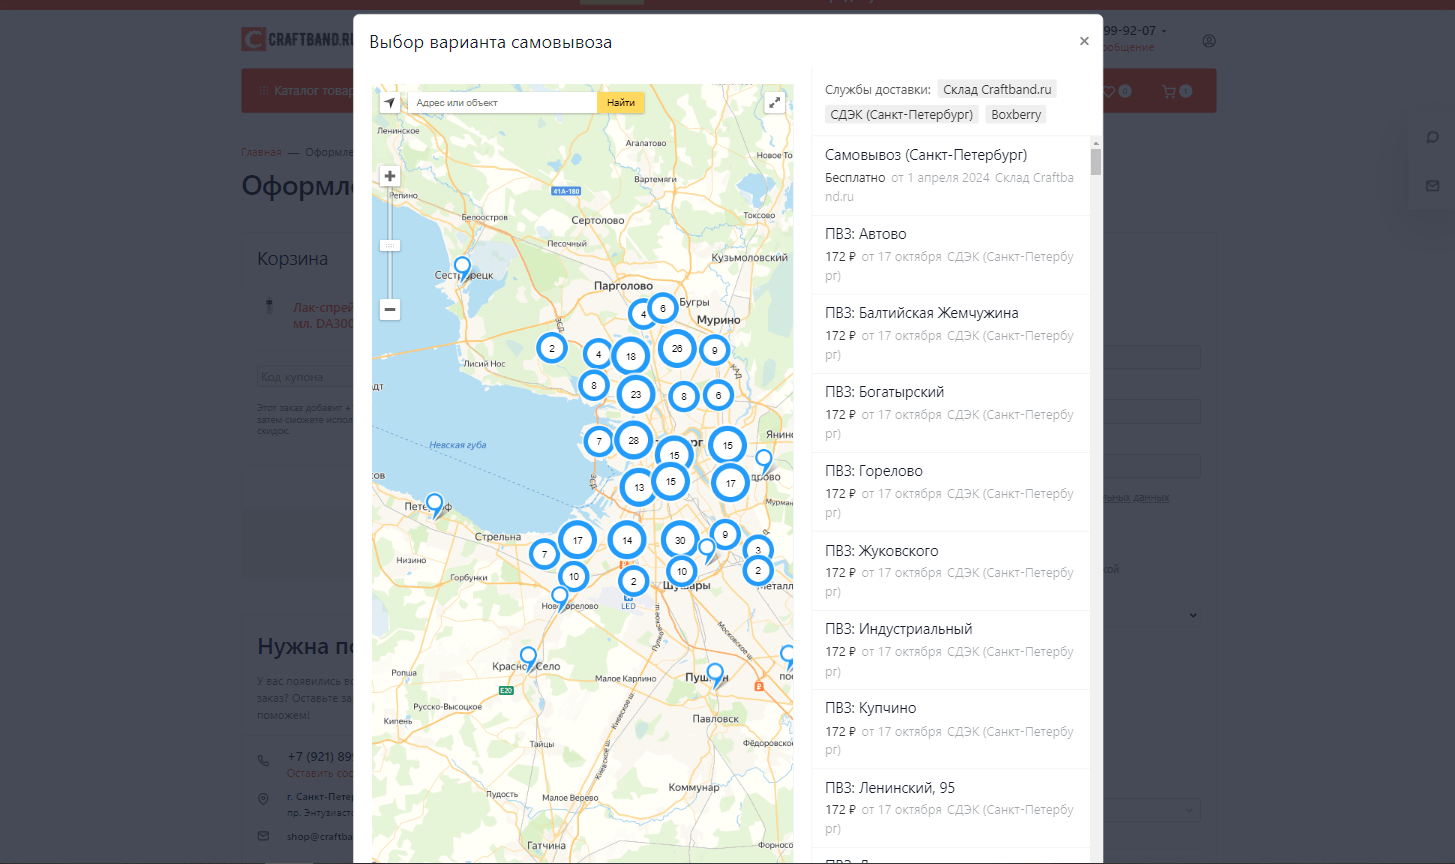Image resolution: width=1455 pixels, height=864 pixels.
Task: Open map cluster with 14 points
Action: [x=627, y=540]
